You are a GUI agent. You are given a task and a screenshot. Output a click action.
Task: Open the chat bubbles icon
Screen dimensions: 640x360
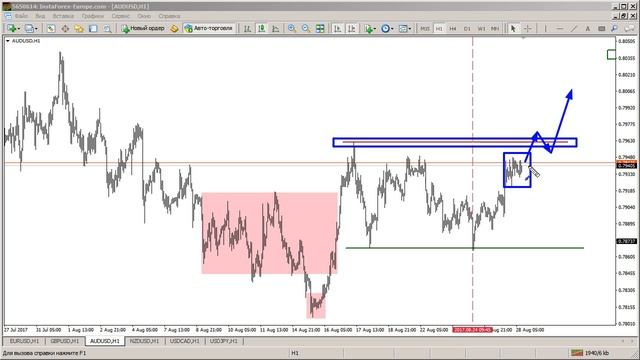[x=630, y=28]
